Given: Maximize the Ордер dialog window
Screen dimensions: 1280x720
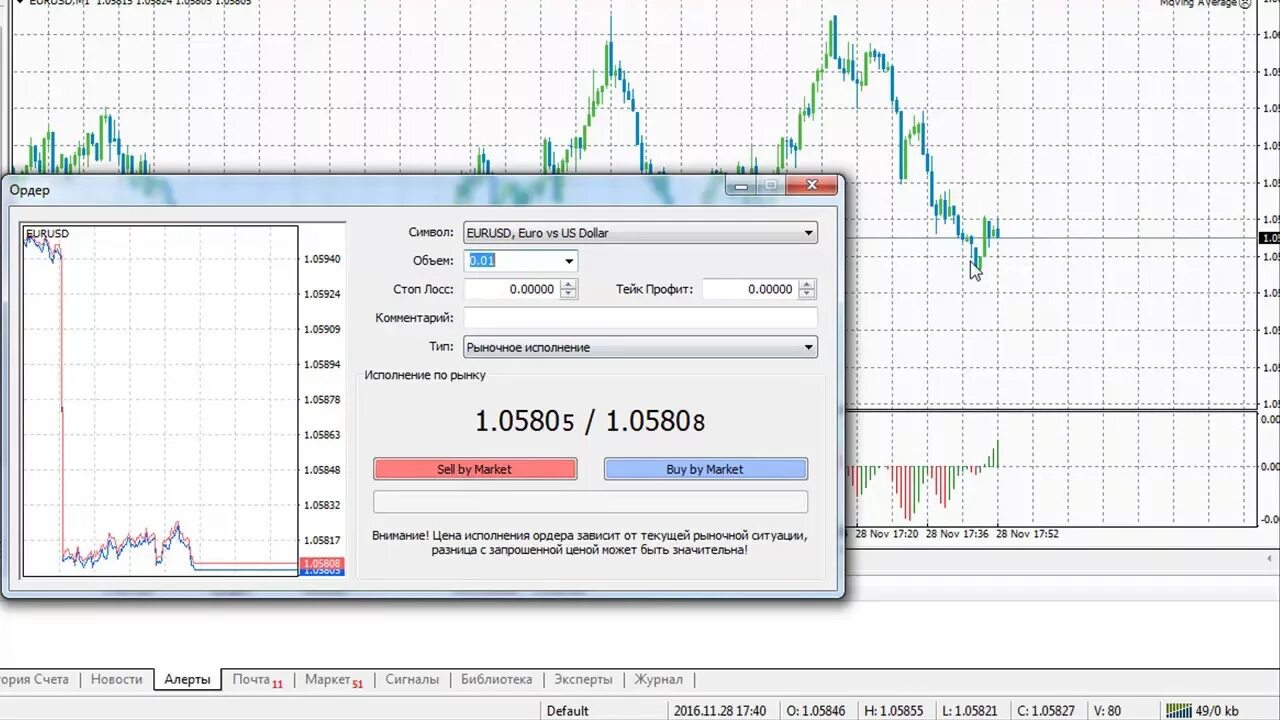Looking at the screenshot, I should [x=770, y=185].
